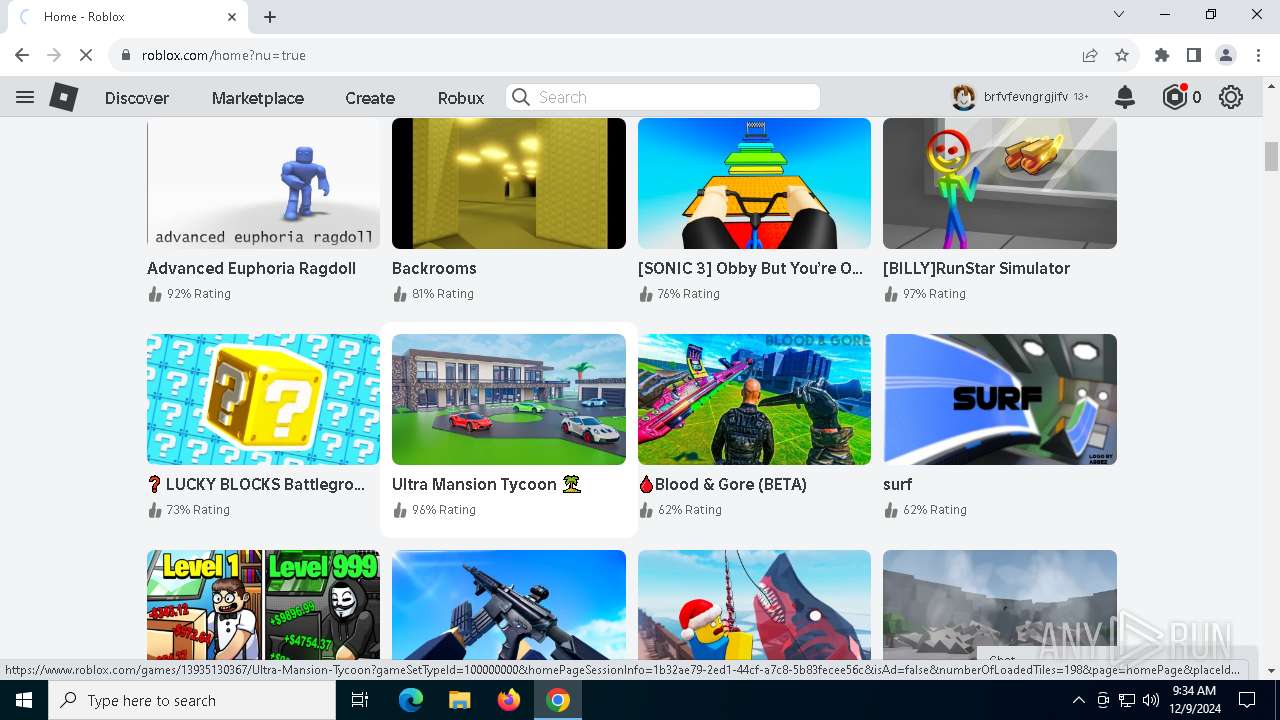Open the Windows notification center
The width and height of the screenshot is (1280, 720).
[1246, 700]
